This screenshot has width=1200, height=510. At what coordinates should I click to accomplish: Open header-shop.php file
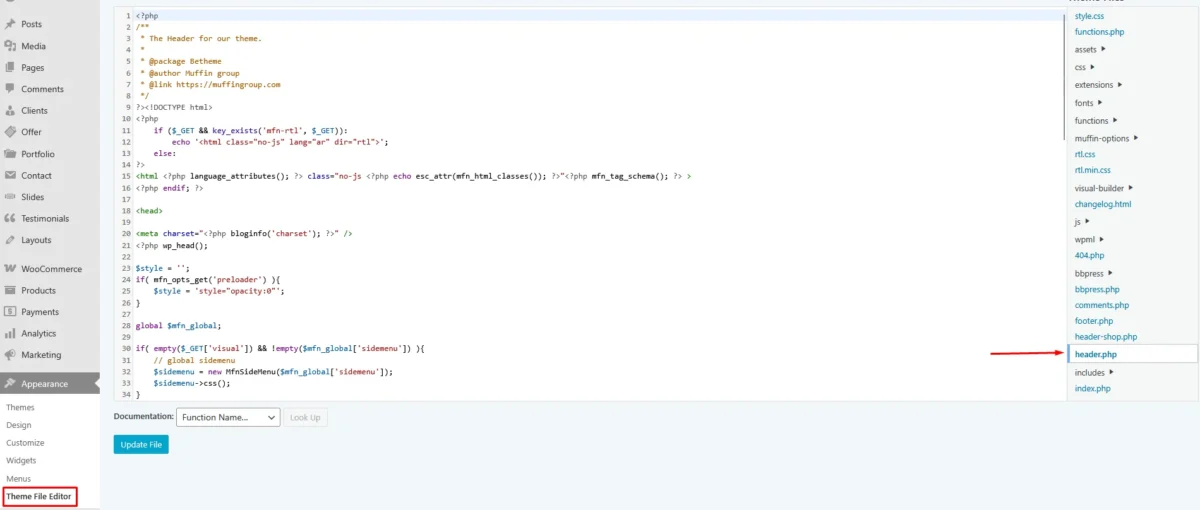(1106, 337)
